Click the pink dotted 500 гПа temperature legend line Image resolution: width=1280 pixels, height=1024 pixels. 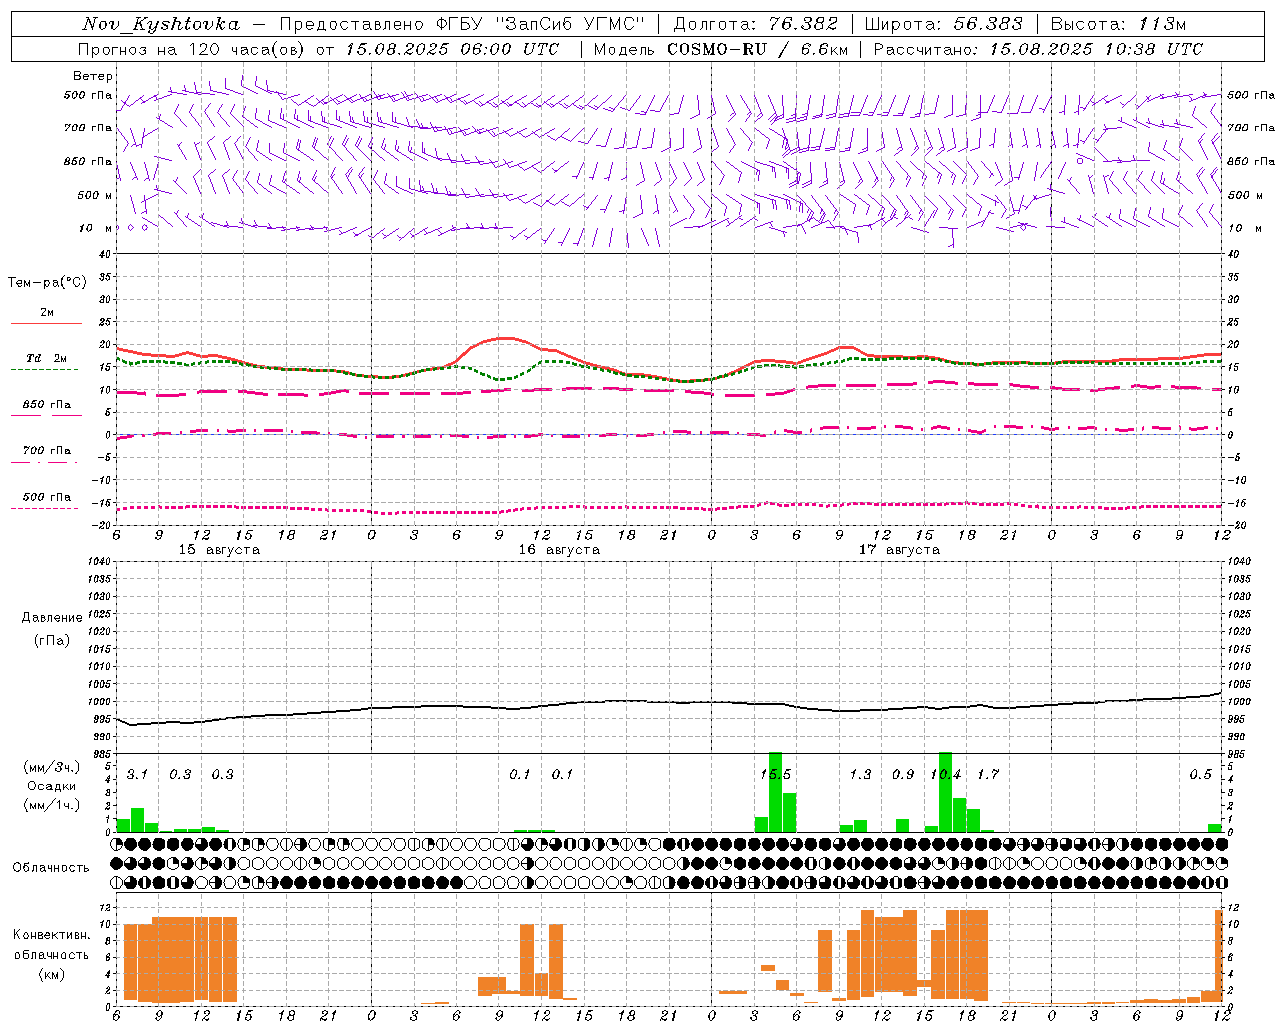(44, 508)
